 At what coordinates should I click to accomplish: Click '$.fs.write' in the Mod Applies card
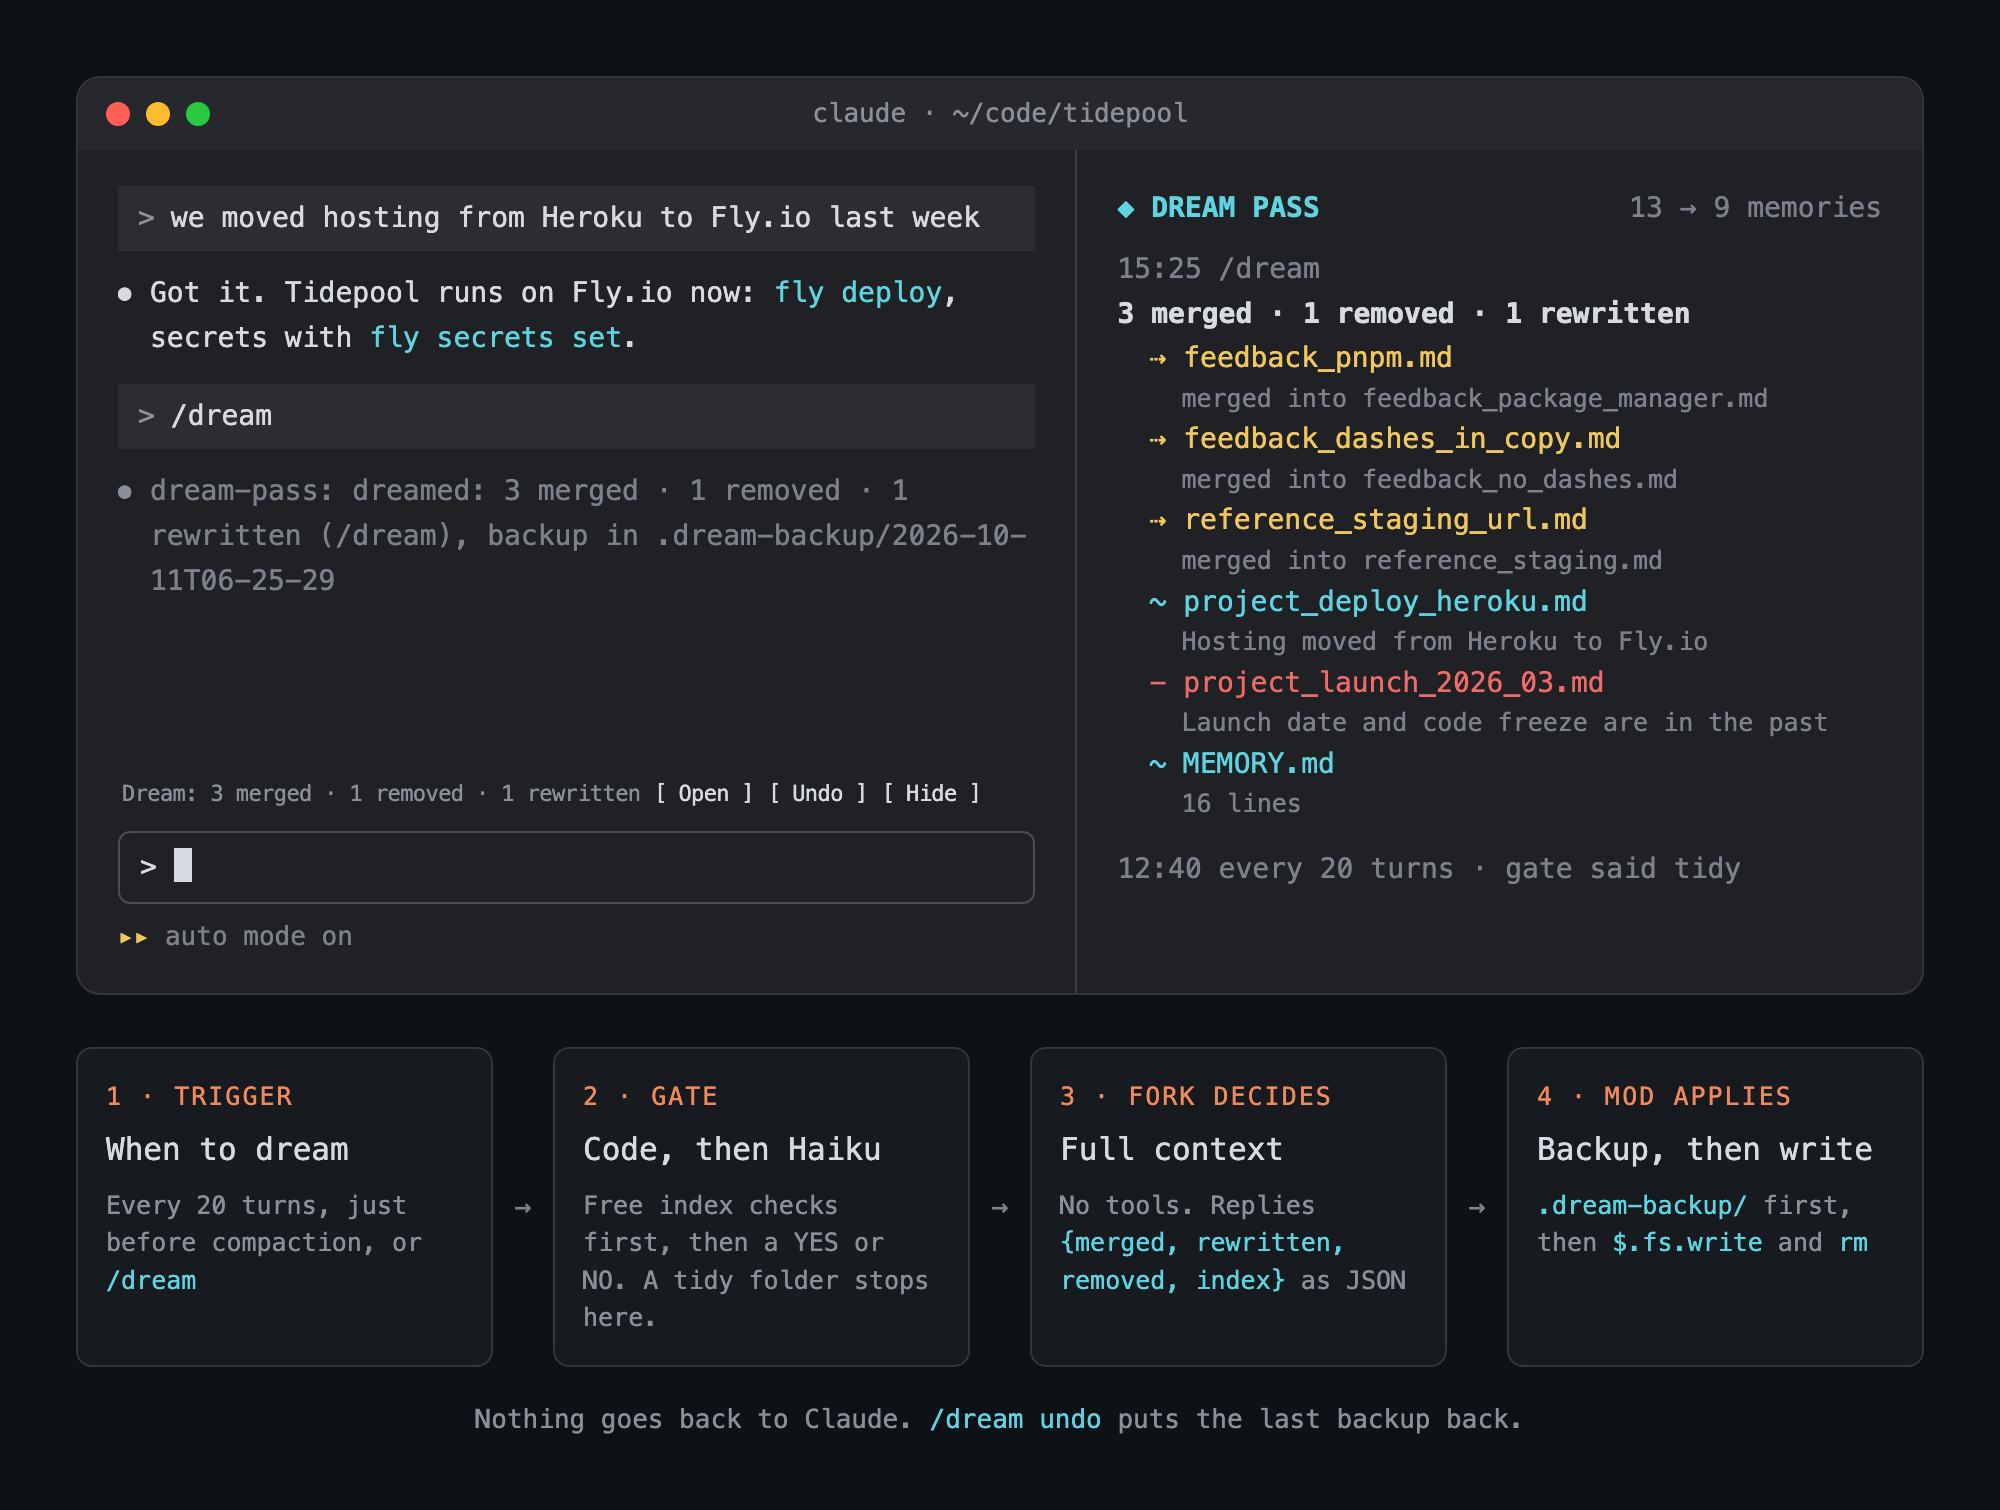click(1687, 1243)
